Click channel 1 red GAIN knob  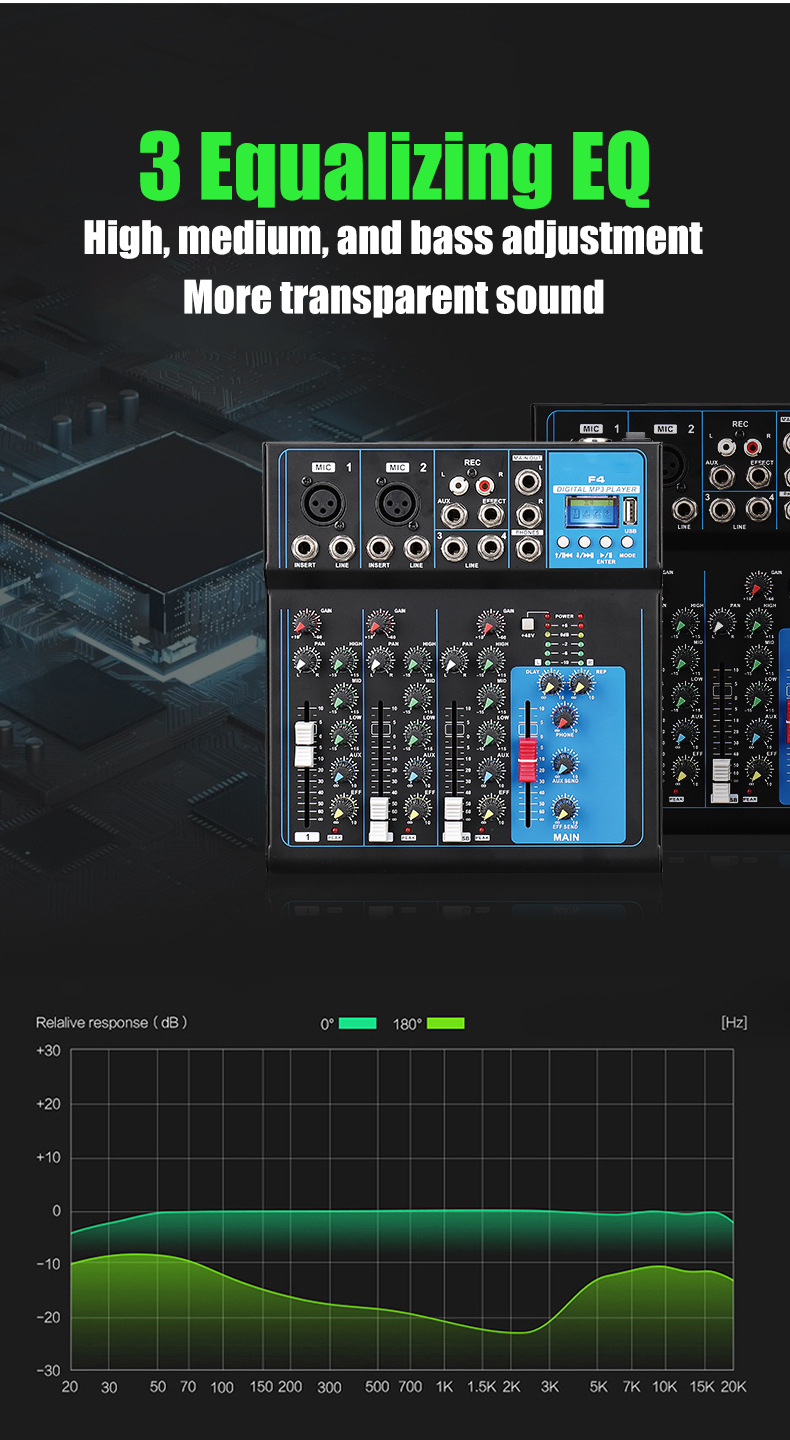pos(306,623)
